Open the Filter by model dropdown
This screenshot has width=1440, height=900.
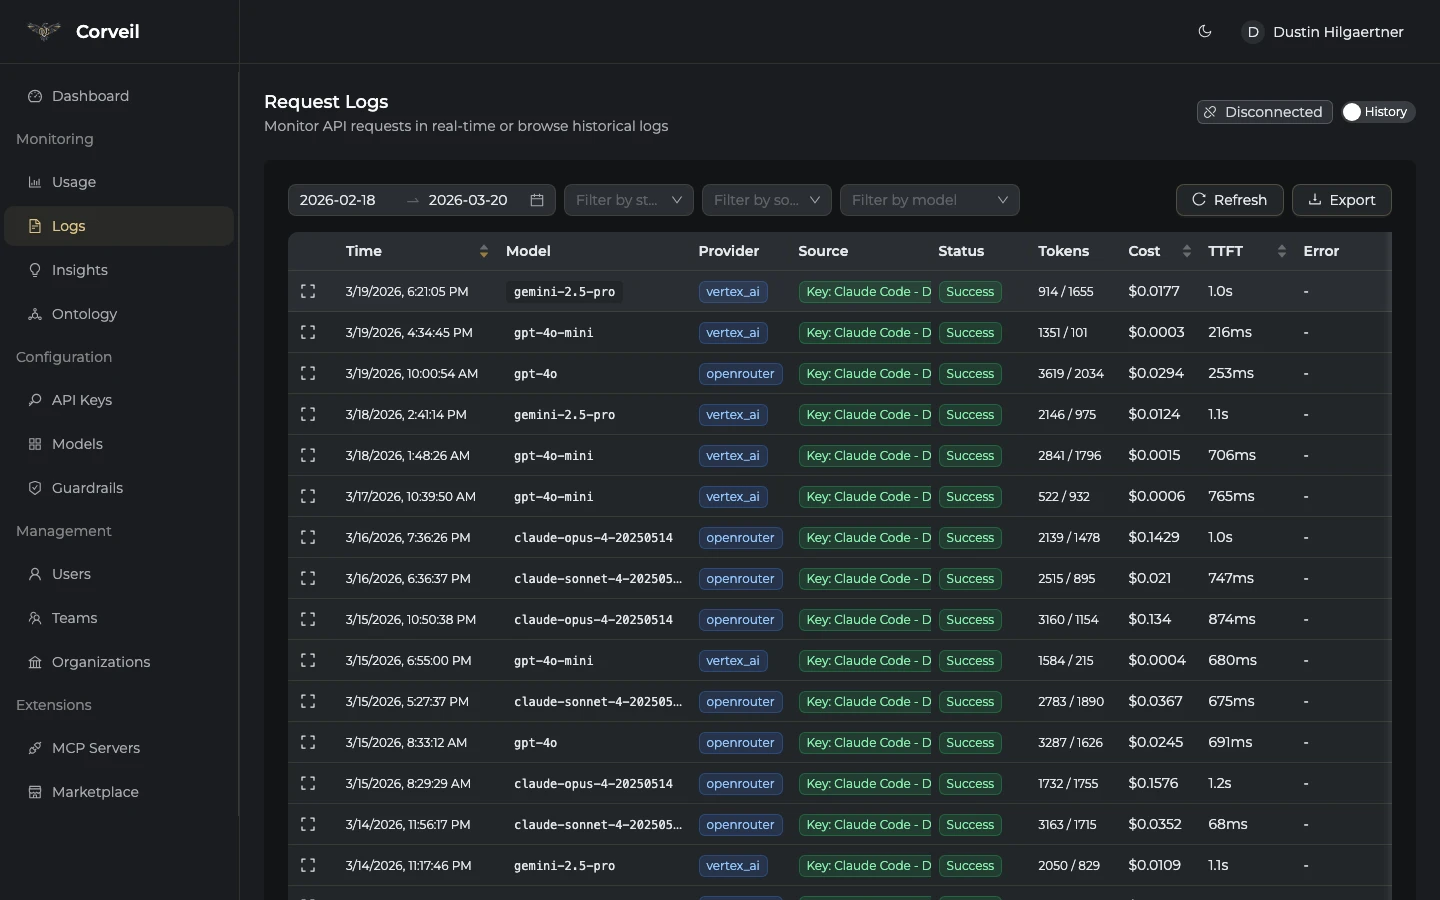click(x=929, y=200)
